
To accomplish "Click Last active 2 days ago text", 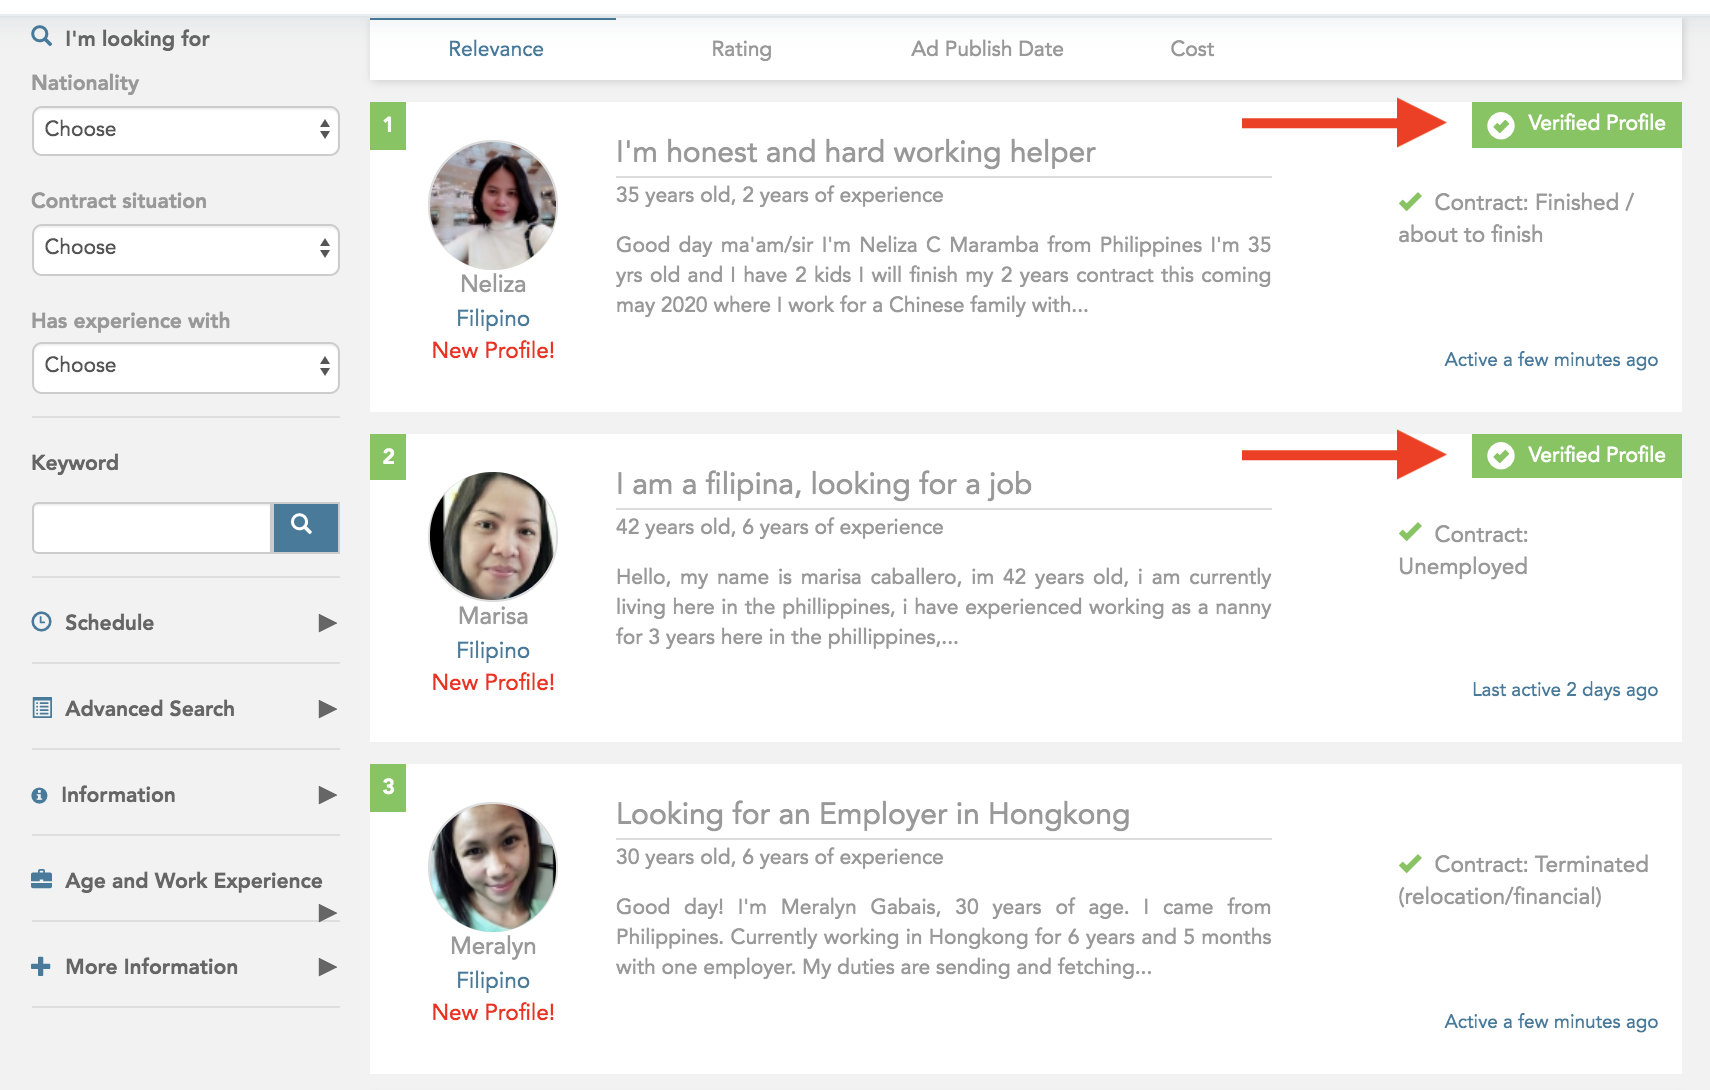I will 1565,689.
